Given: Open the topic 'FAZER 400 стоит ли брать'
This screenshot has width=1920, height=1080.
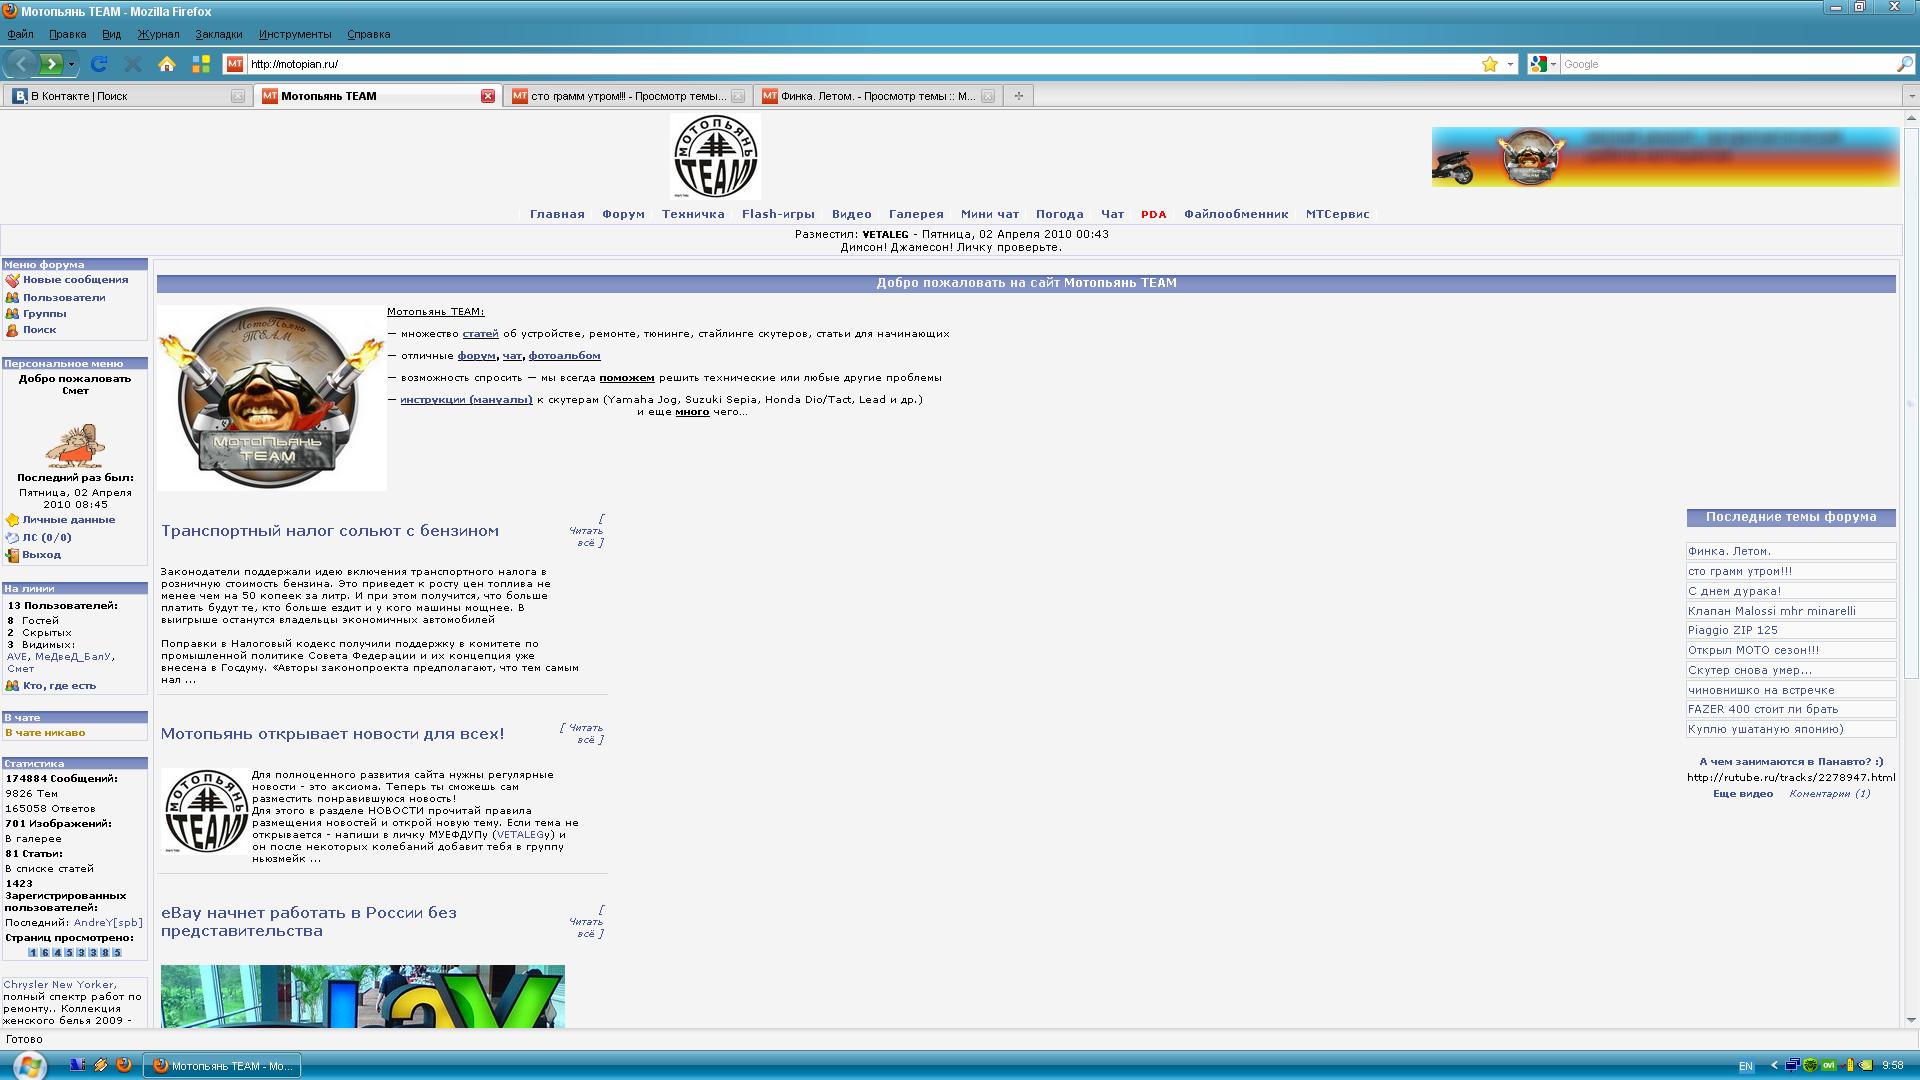Looking at the screenshot, I should 1763,709.
